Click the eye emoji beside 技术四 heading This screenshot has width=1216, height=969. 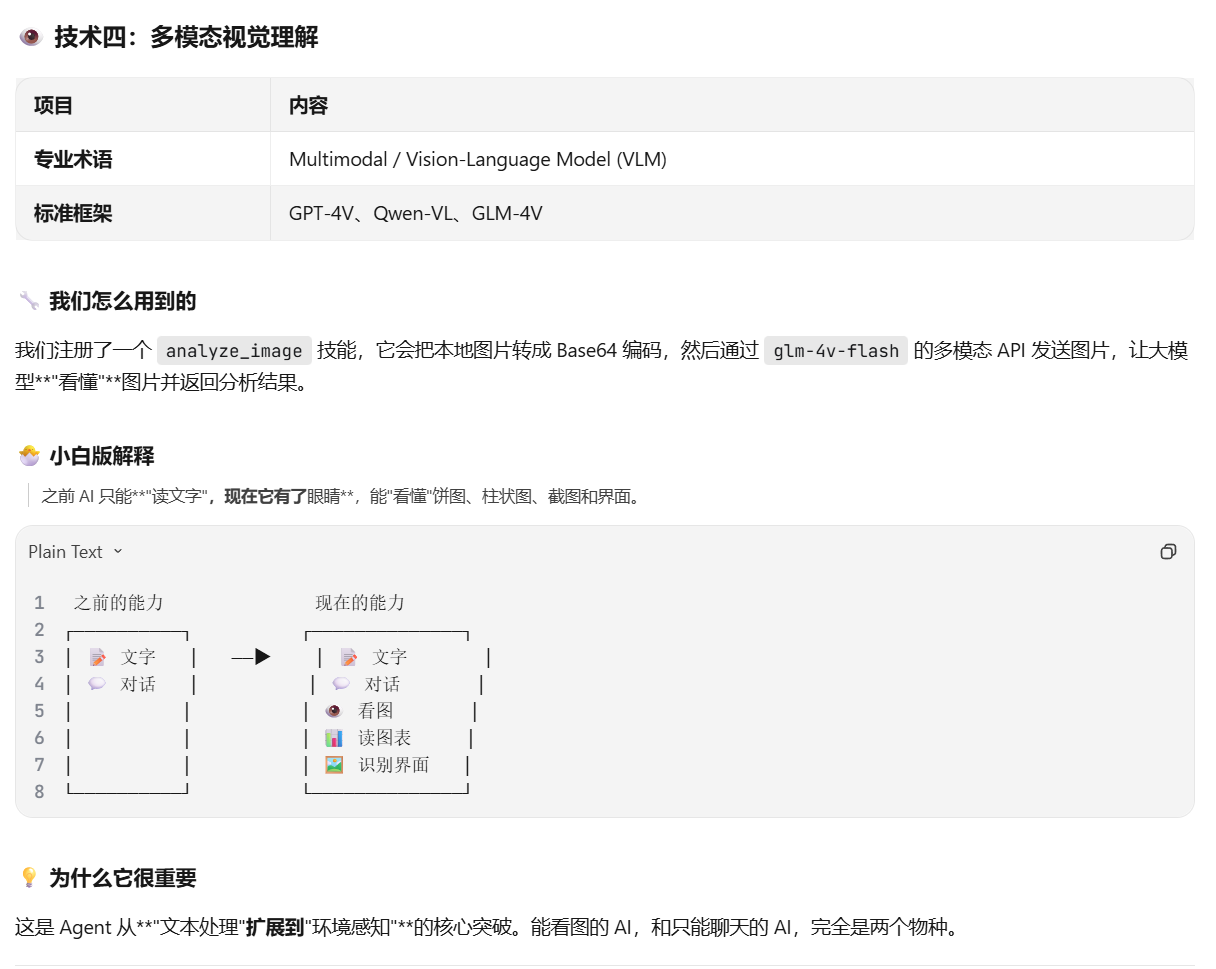(30, 37)
